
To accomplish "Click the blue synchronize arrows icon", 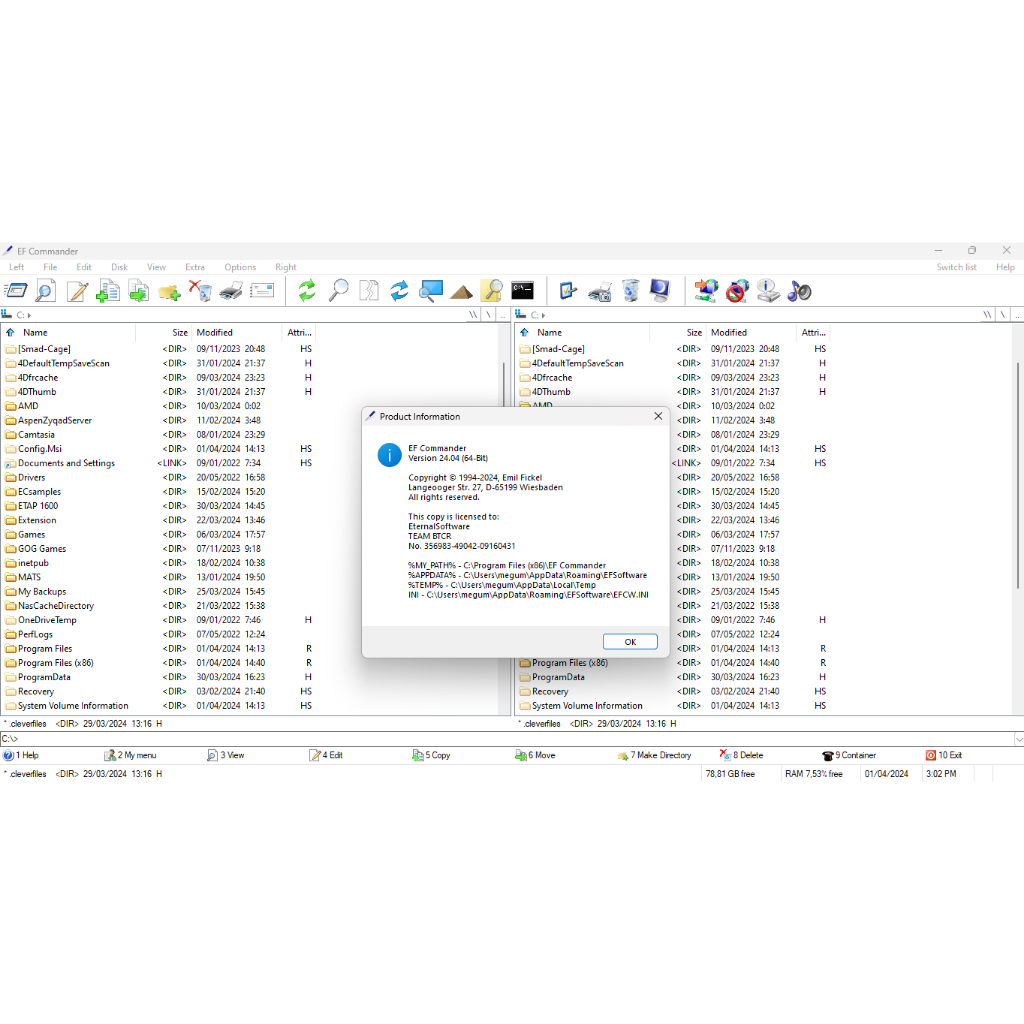I will pos(400,291).
